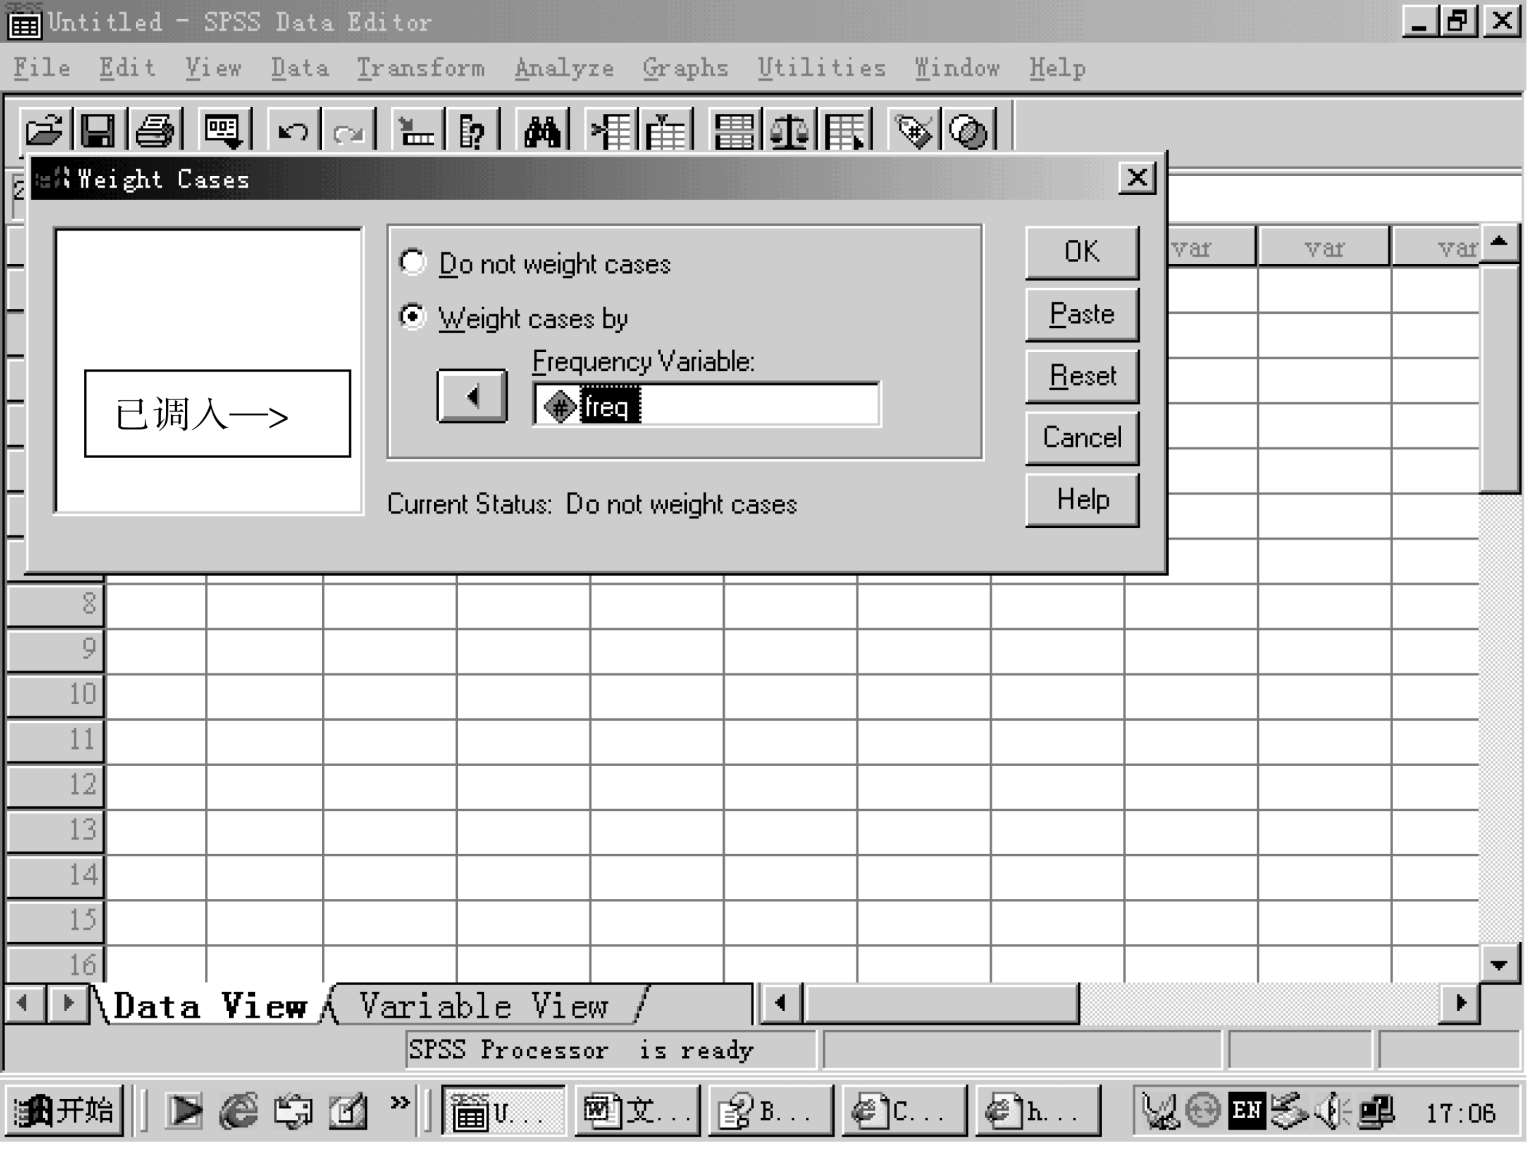This screenshot has width=1536, height=1153.
Task: Click the fourth quick launch icon before the chevron
Action: 348,1110
